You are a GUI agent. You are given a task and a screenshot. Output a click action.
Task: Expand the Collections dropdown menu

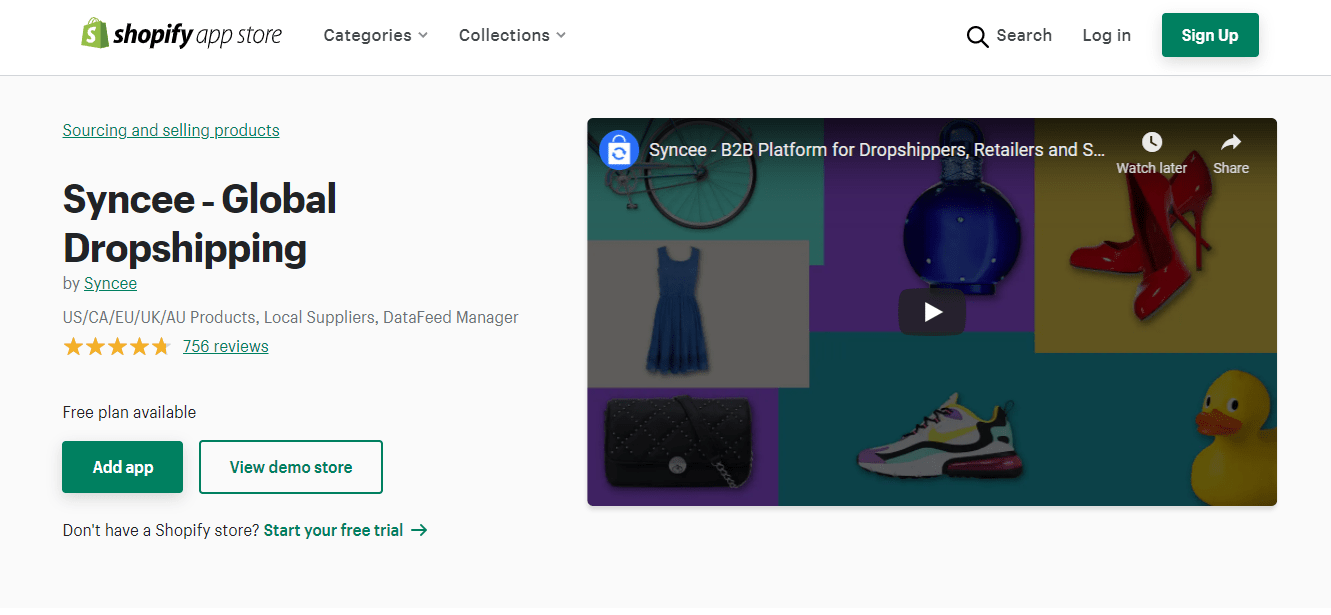512,35
